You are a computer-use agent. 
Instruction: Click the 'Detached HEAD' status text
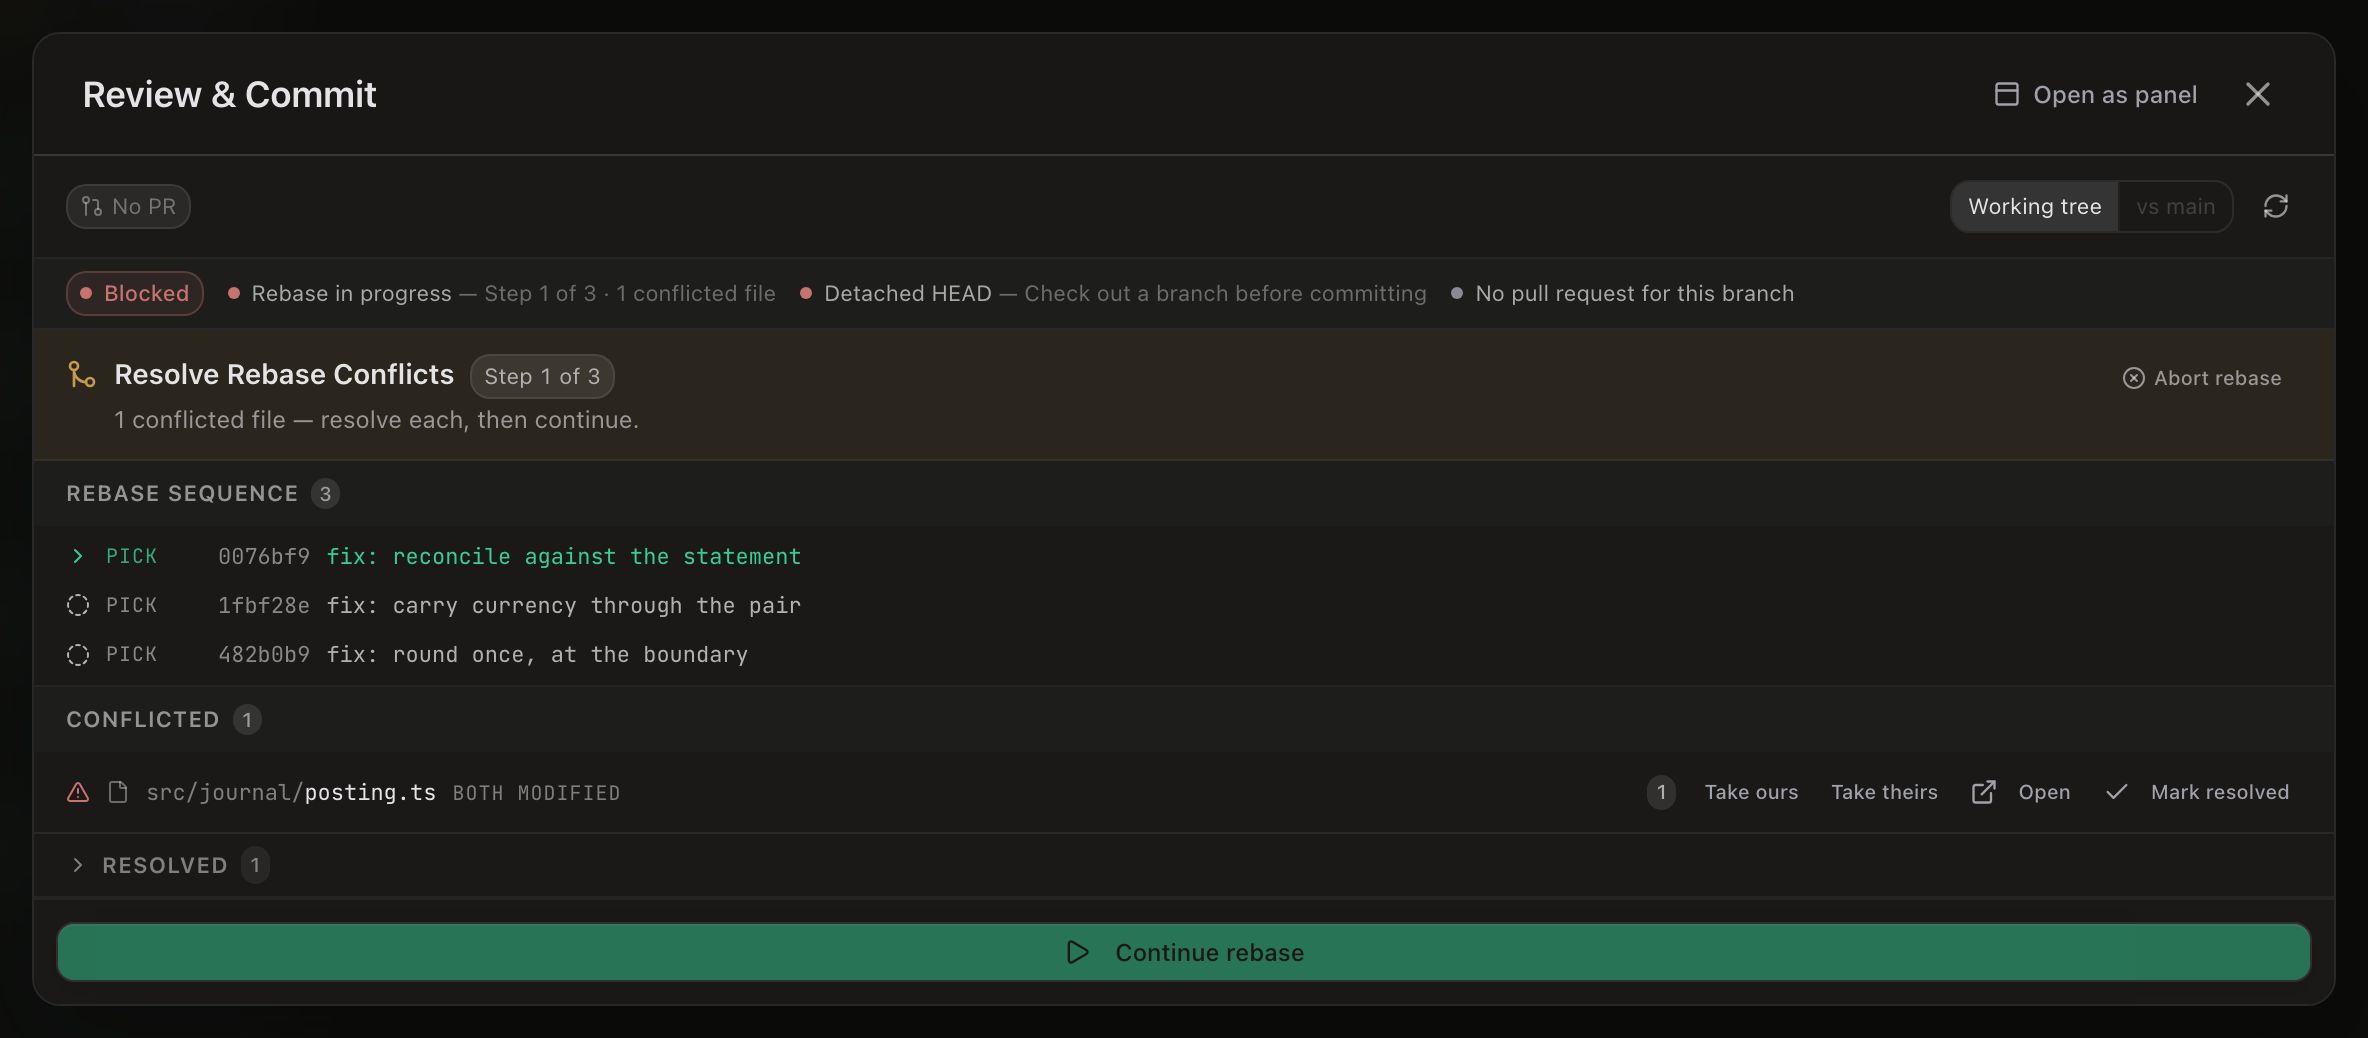pos(907,293)
